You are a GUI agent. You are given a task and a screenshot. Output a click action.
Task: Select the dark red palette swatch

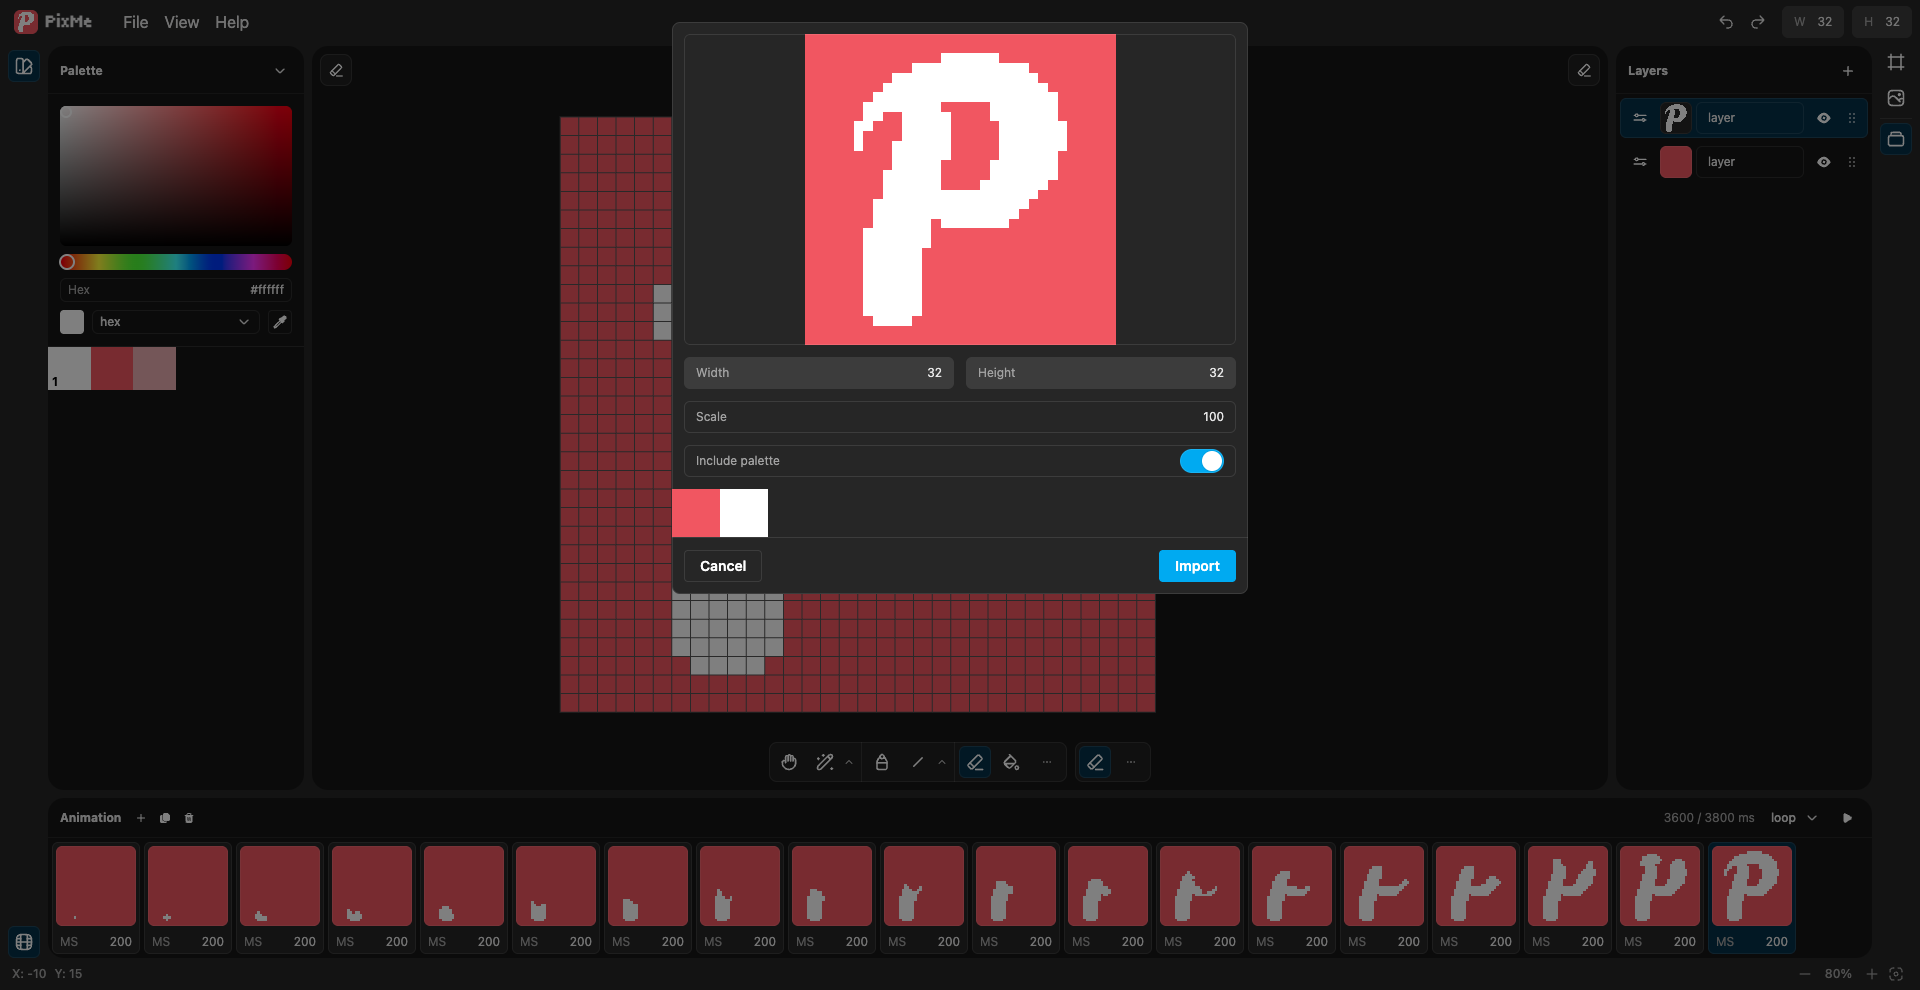pyautogui.click(x=112, y=369)
